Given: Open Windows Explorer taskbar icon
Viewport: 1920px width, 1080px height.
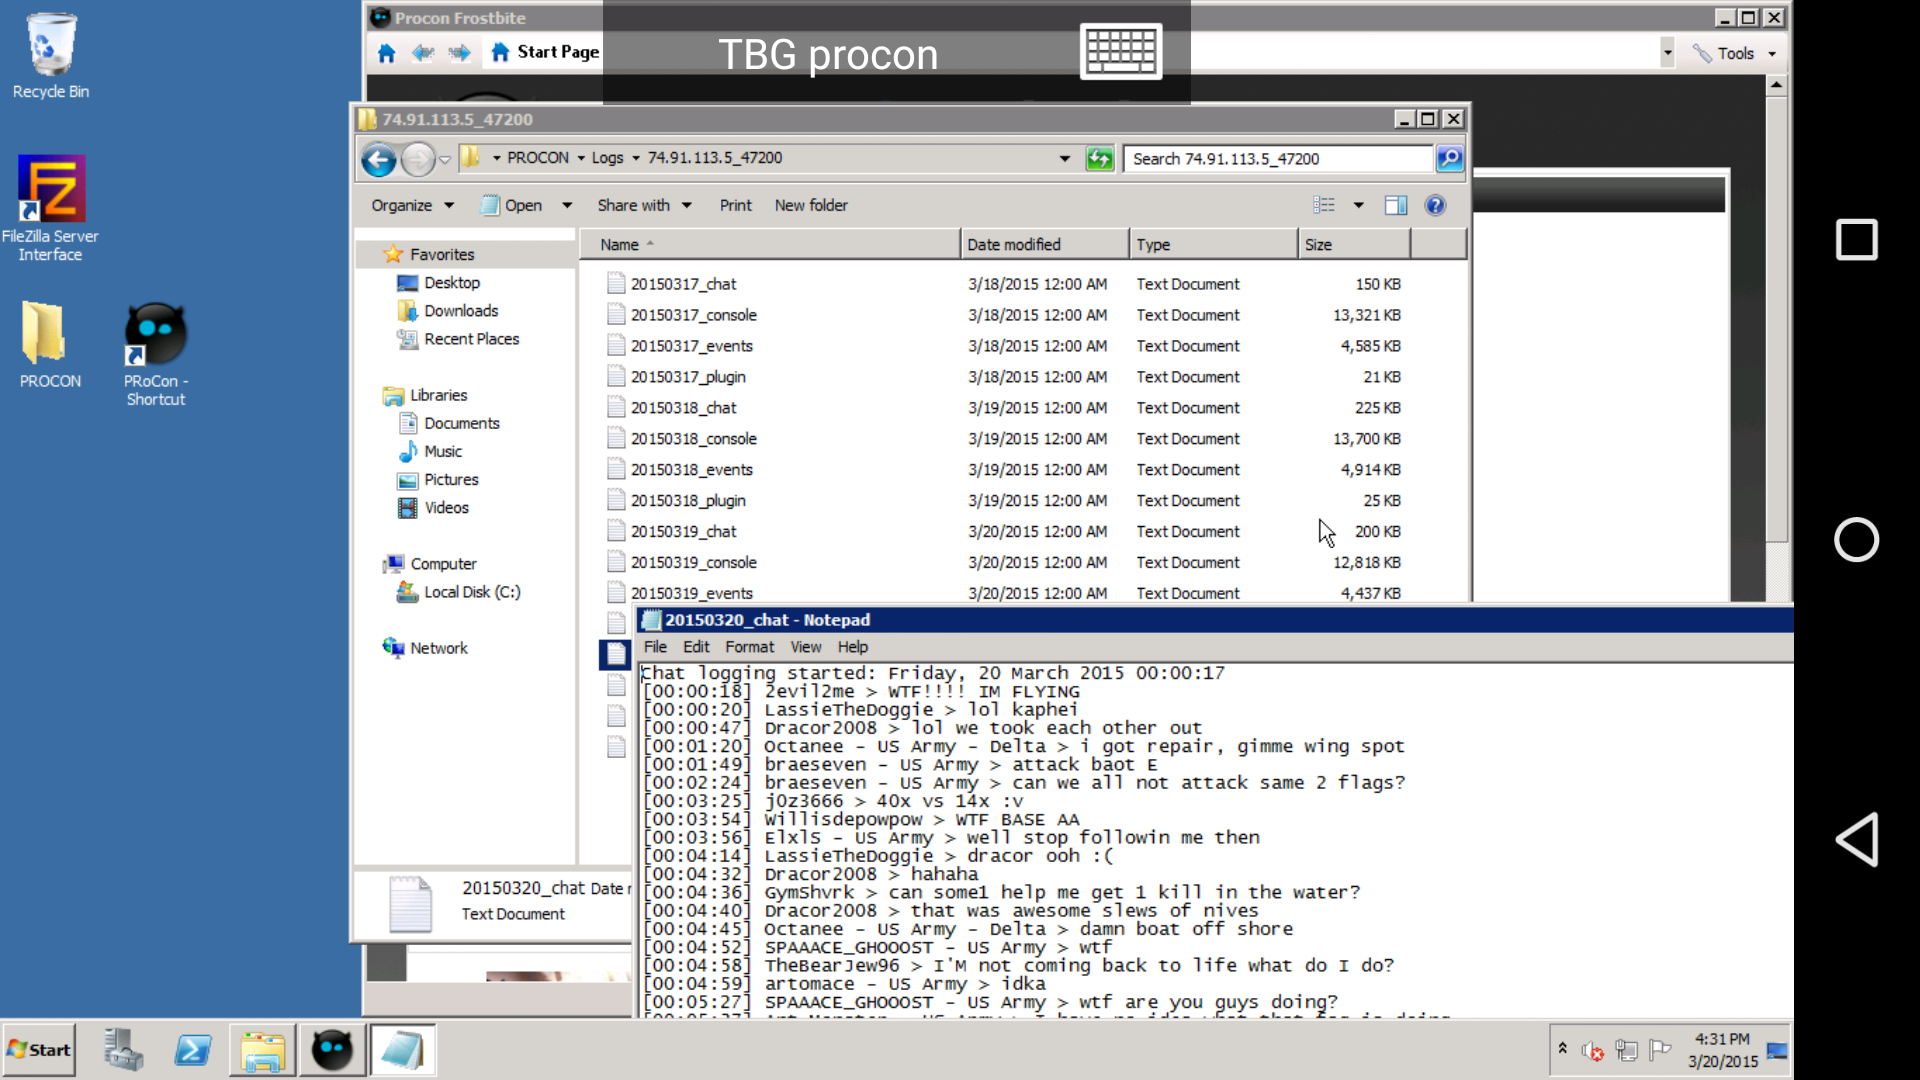Looking at the screenshot, I should click(x=262, y=1050).
